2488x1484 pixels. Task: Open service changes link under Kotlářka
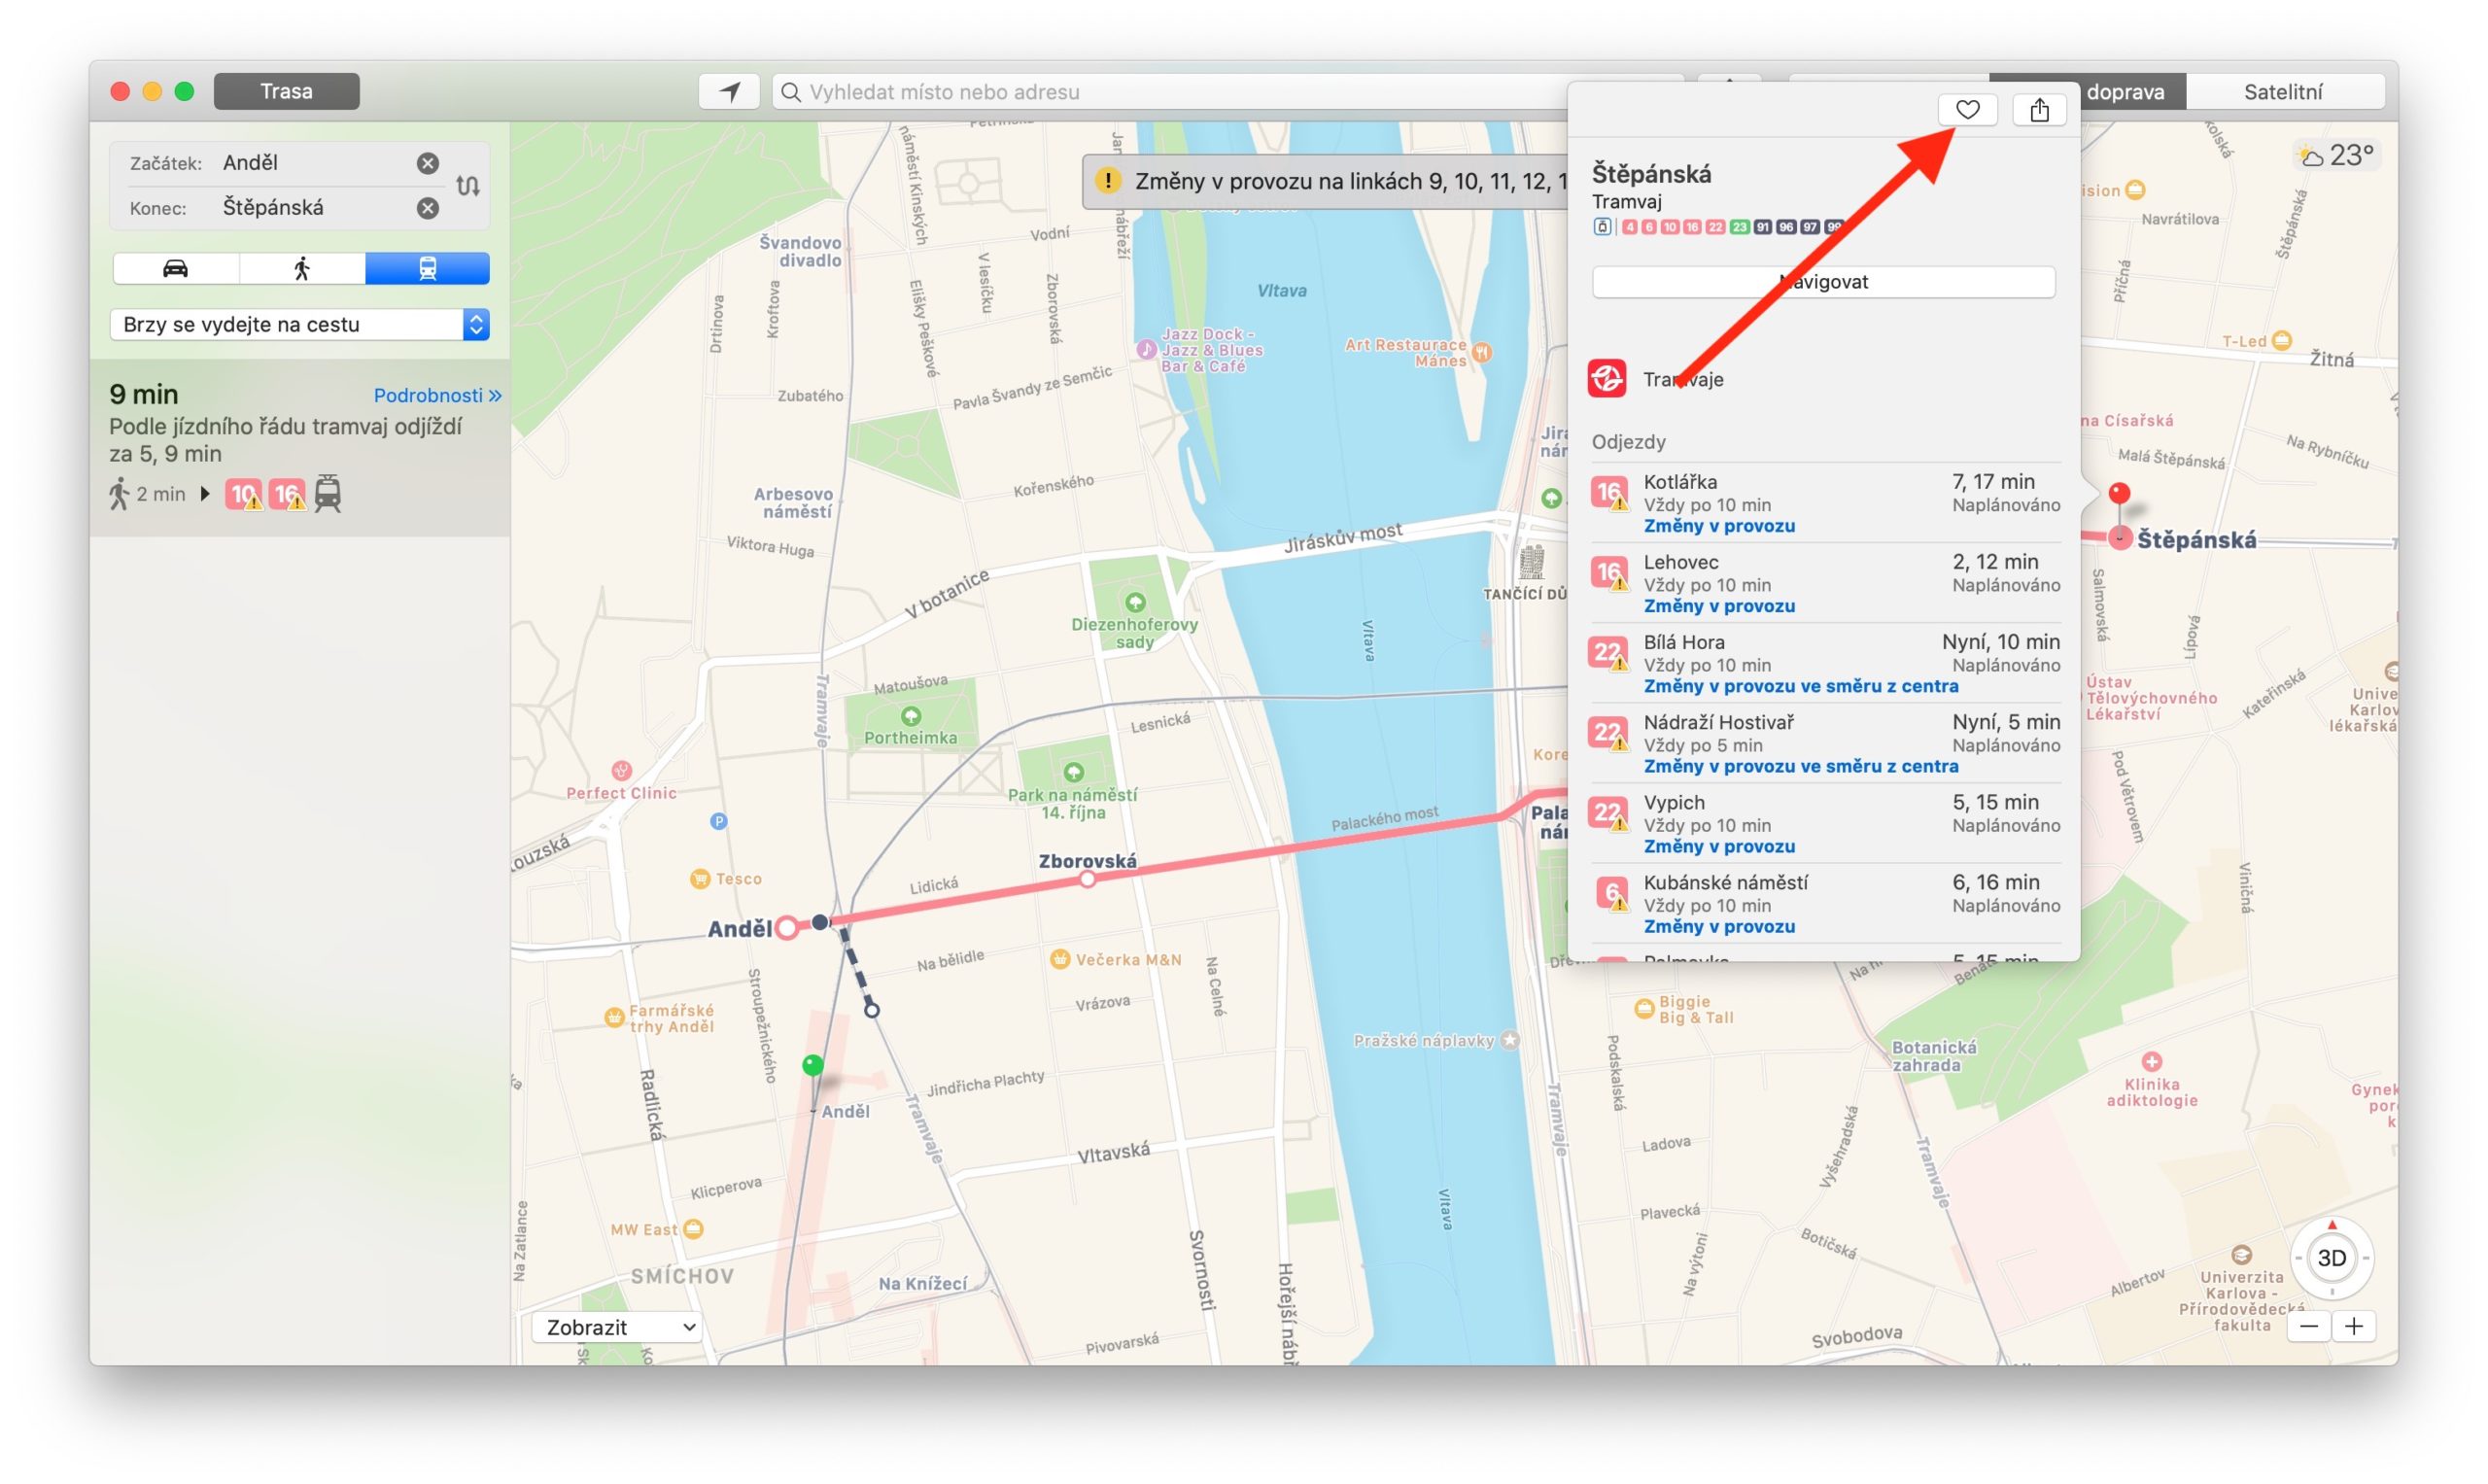1719,526
